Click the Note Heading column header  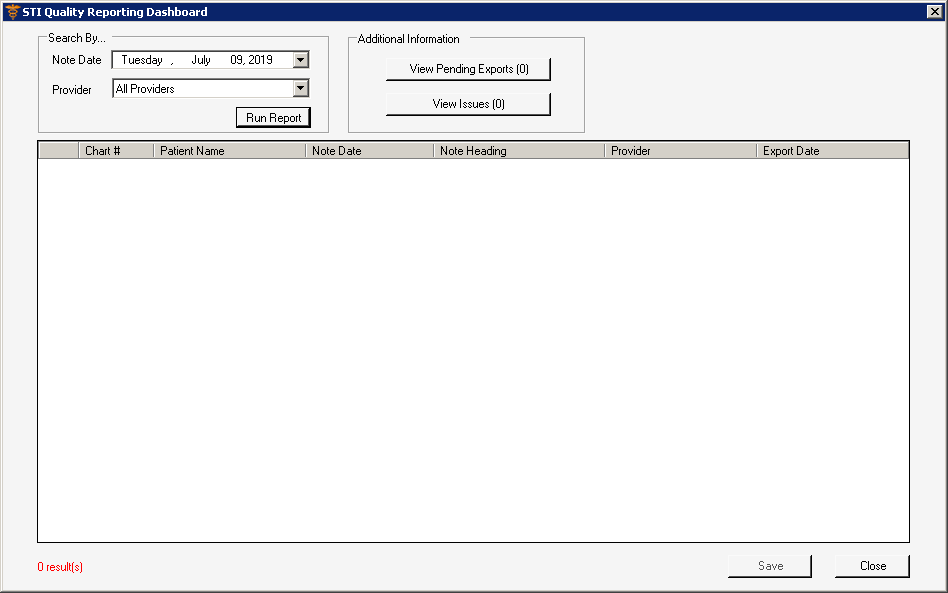click(x=518, y=151)
